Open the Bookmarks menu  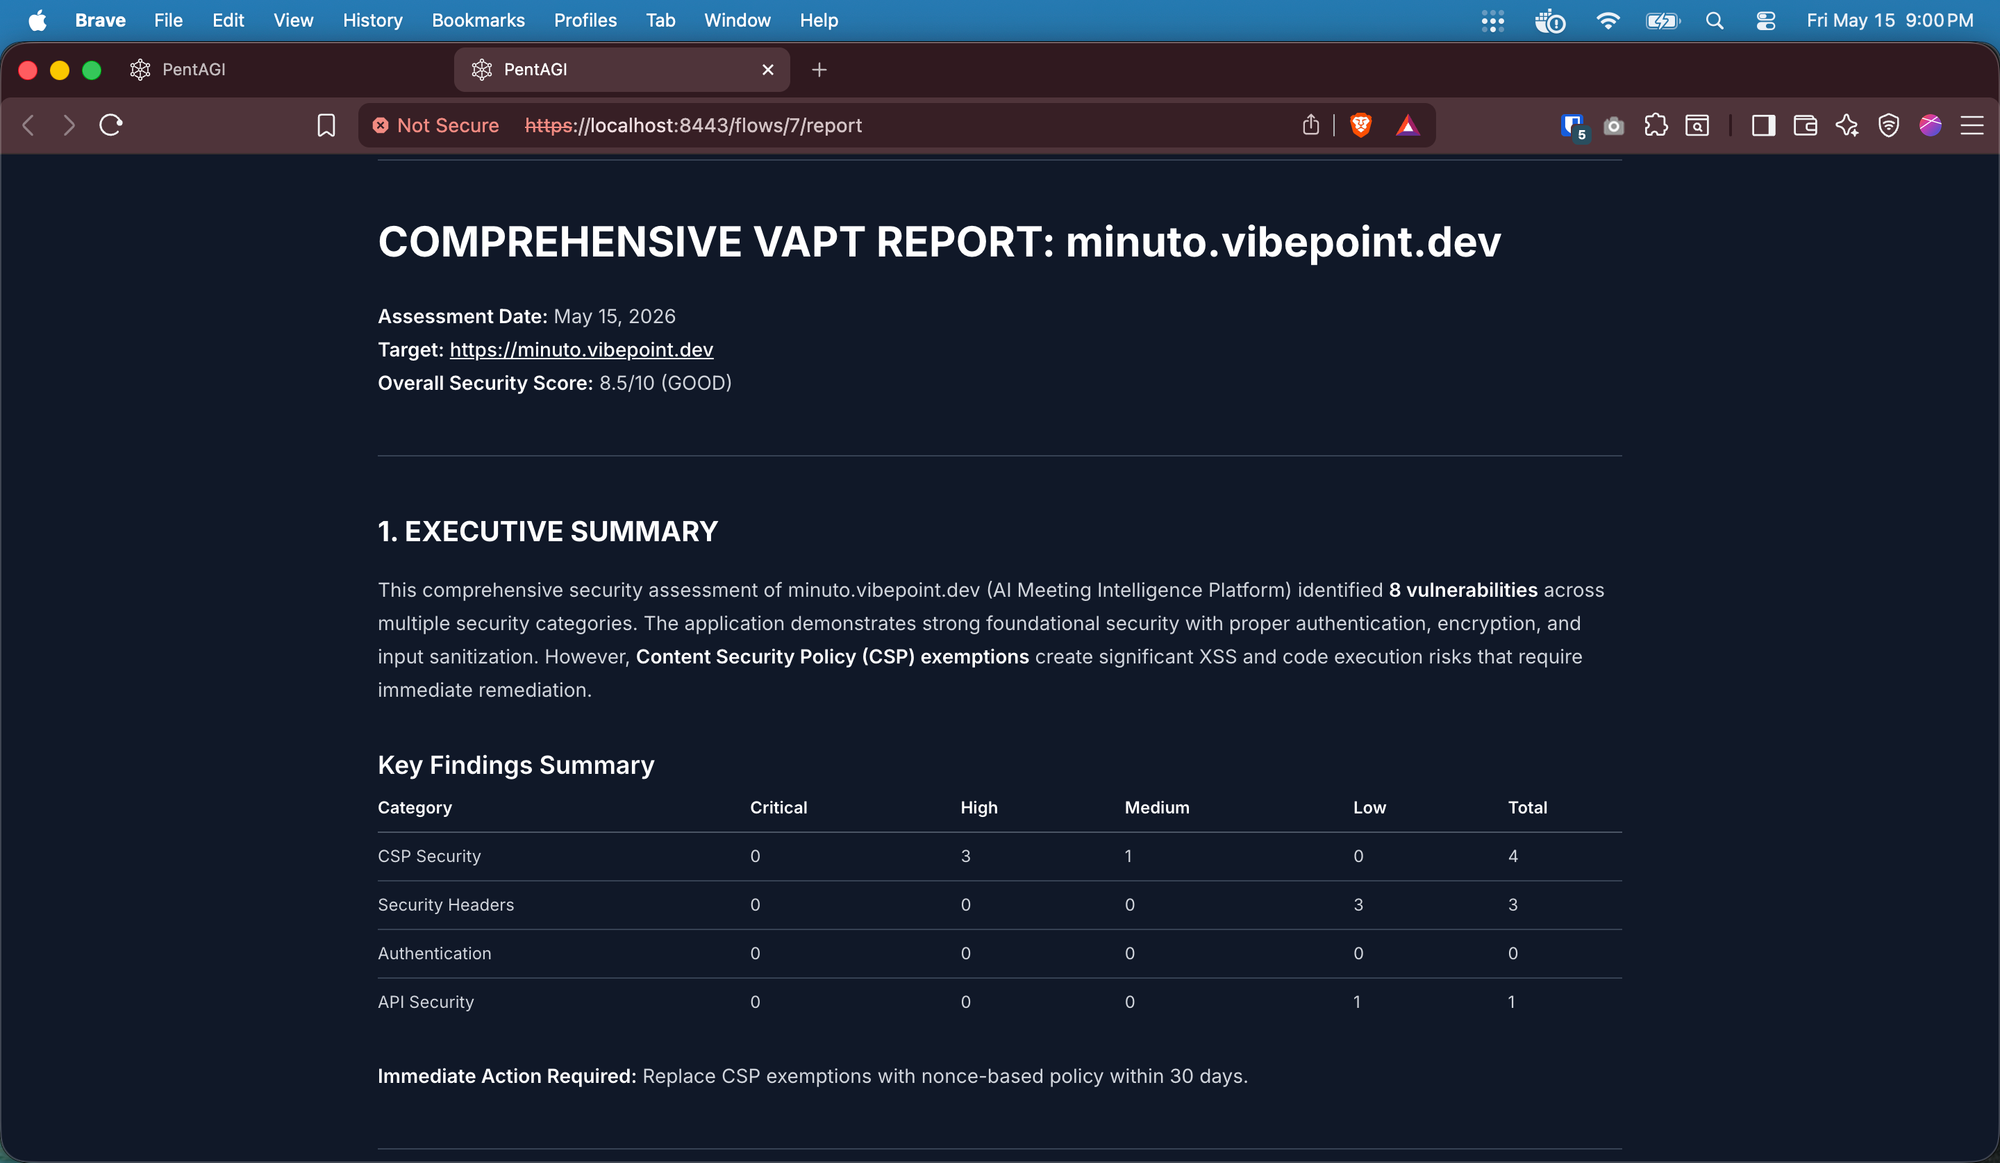pyautogui.click(x=478, y=20)
